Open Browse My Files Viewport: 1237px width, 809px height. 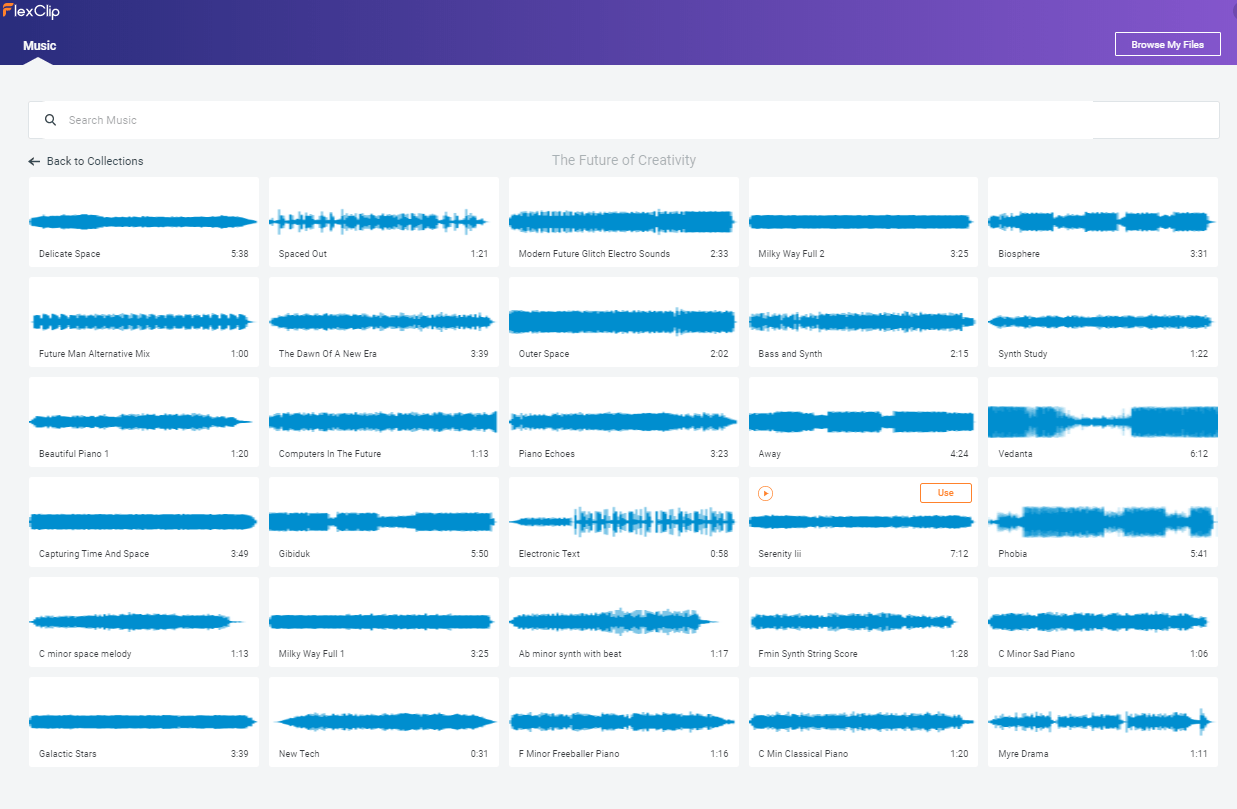pos(1167,44)
